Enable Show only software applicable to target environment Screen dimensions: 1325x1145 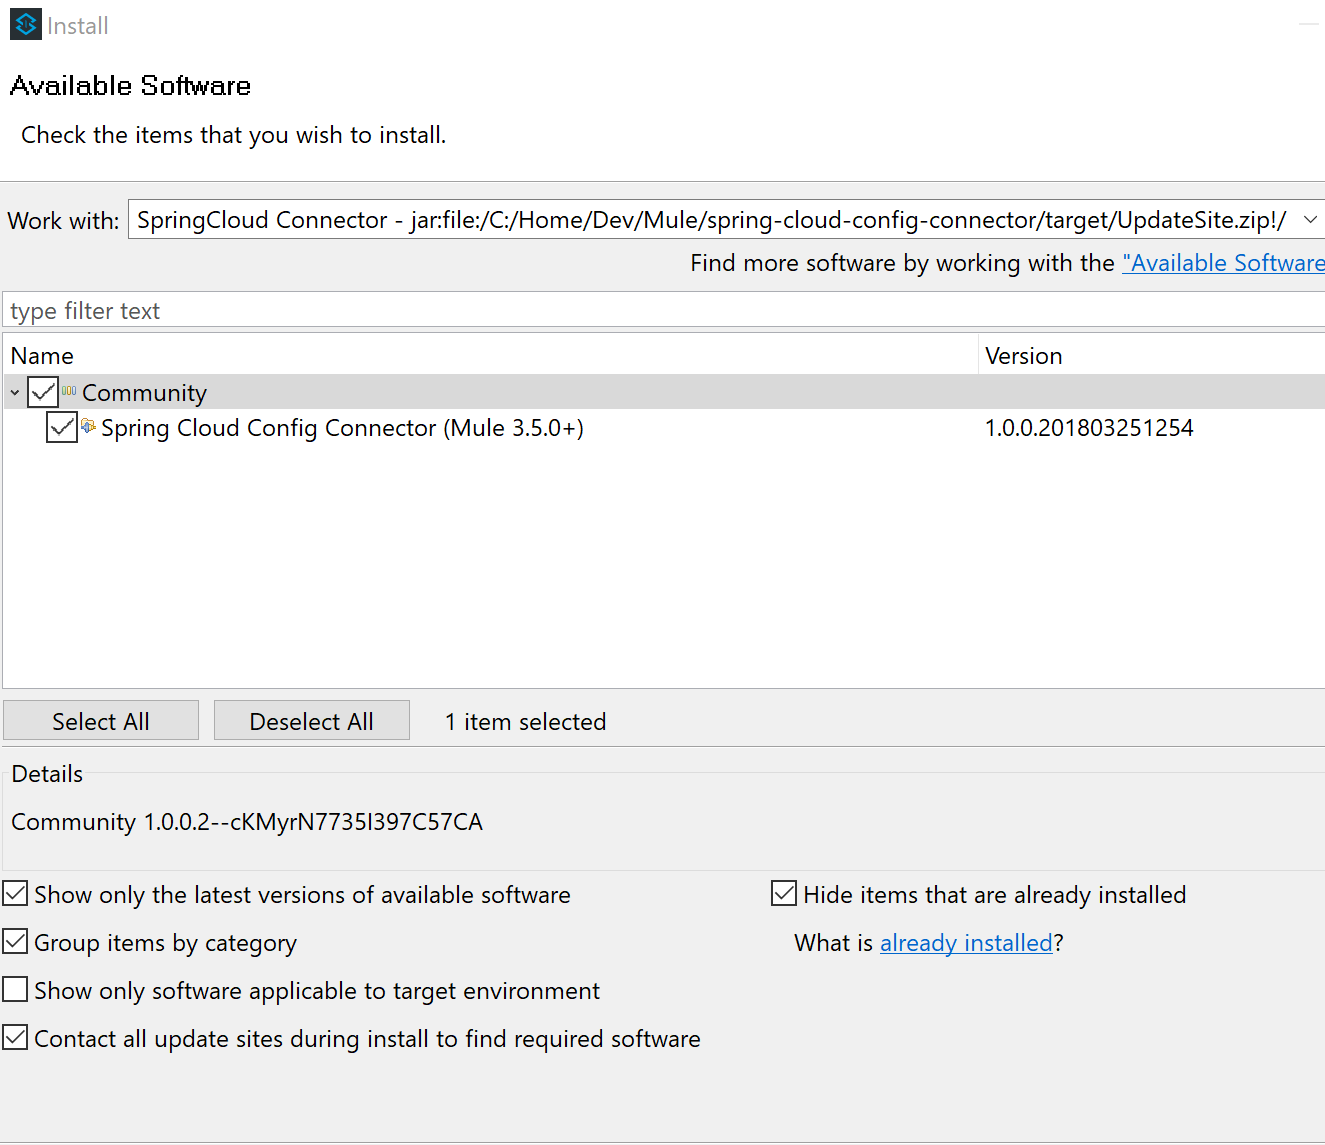click(16, 990)
